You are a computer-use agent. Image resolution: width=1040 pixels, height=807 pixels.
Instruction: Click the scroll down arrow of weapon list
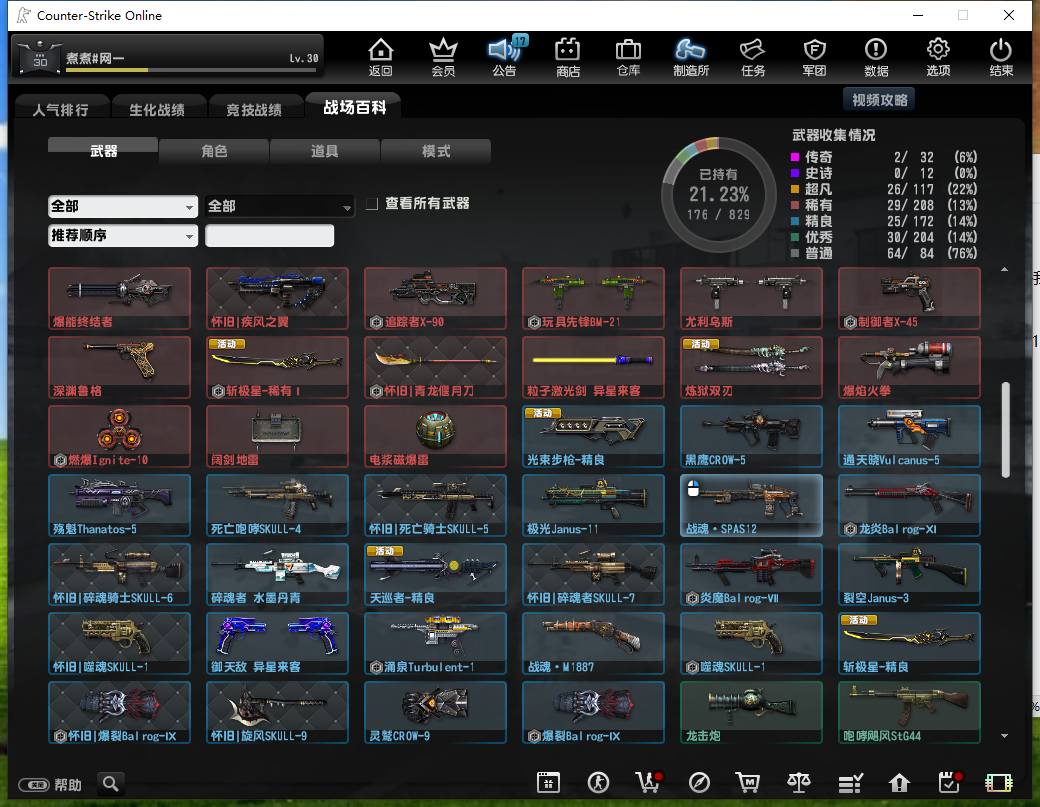1005,736
